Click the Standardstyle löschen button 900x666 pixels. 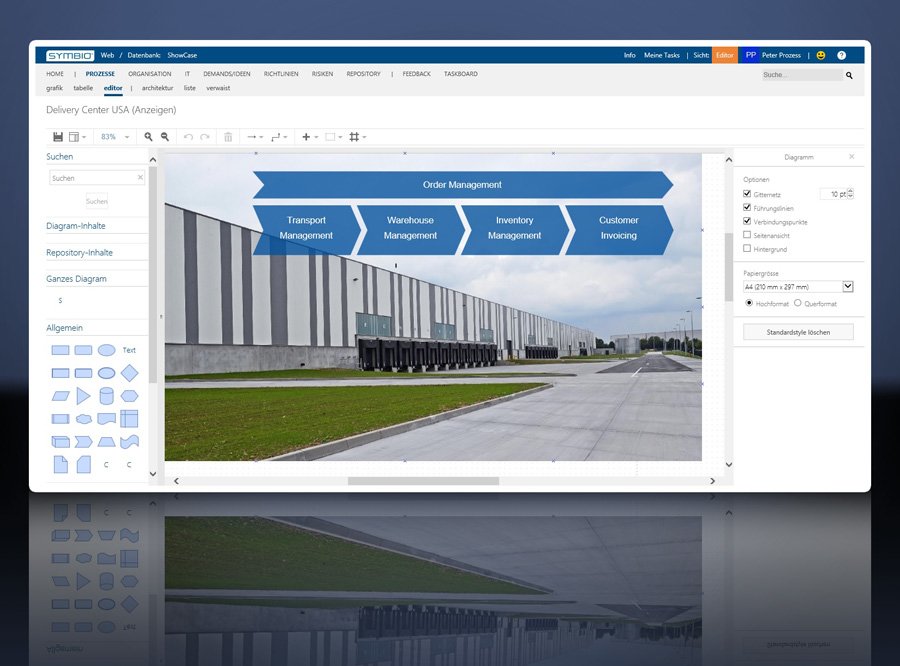pos(798,332)
